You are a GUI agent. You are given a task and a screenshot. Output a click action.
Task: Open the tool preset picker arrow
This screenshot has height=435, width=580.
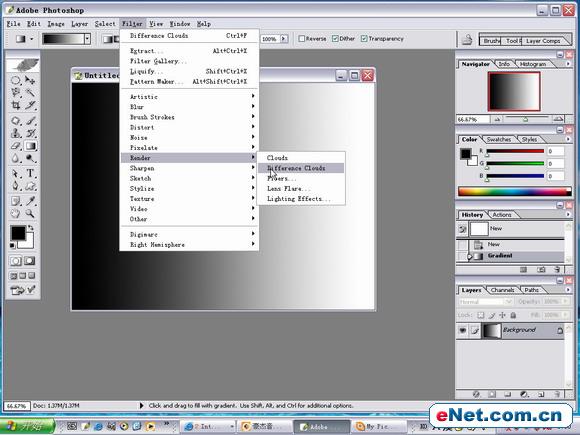coord(31,38)
